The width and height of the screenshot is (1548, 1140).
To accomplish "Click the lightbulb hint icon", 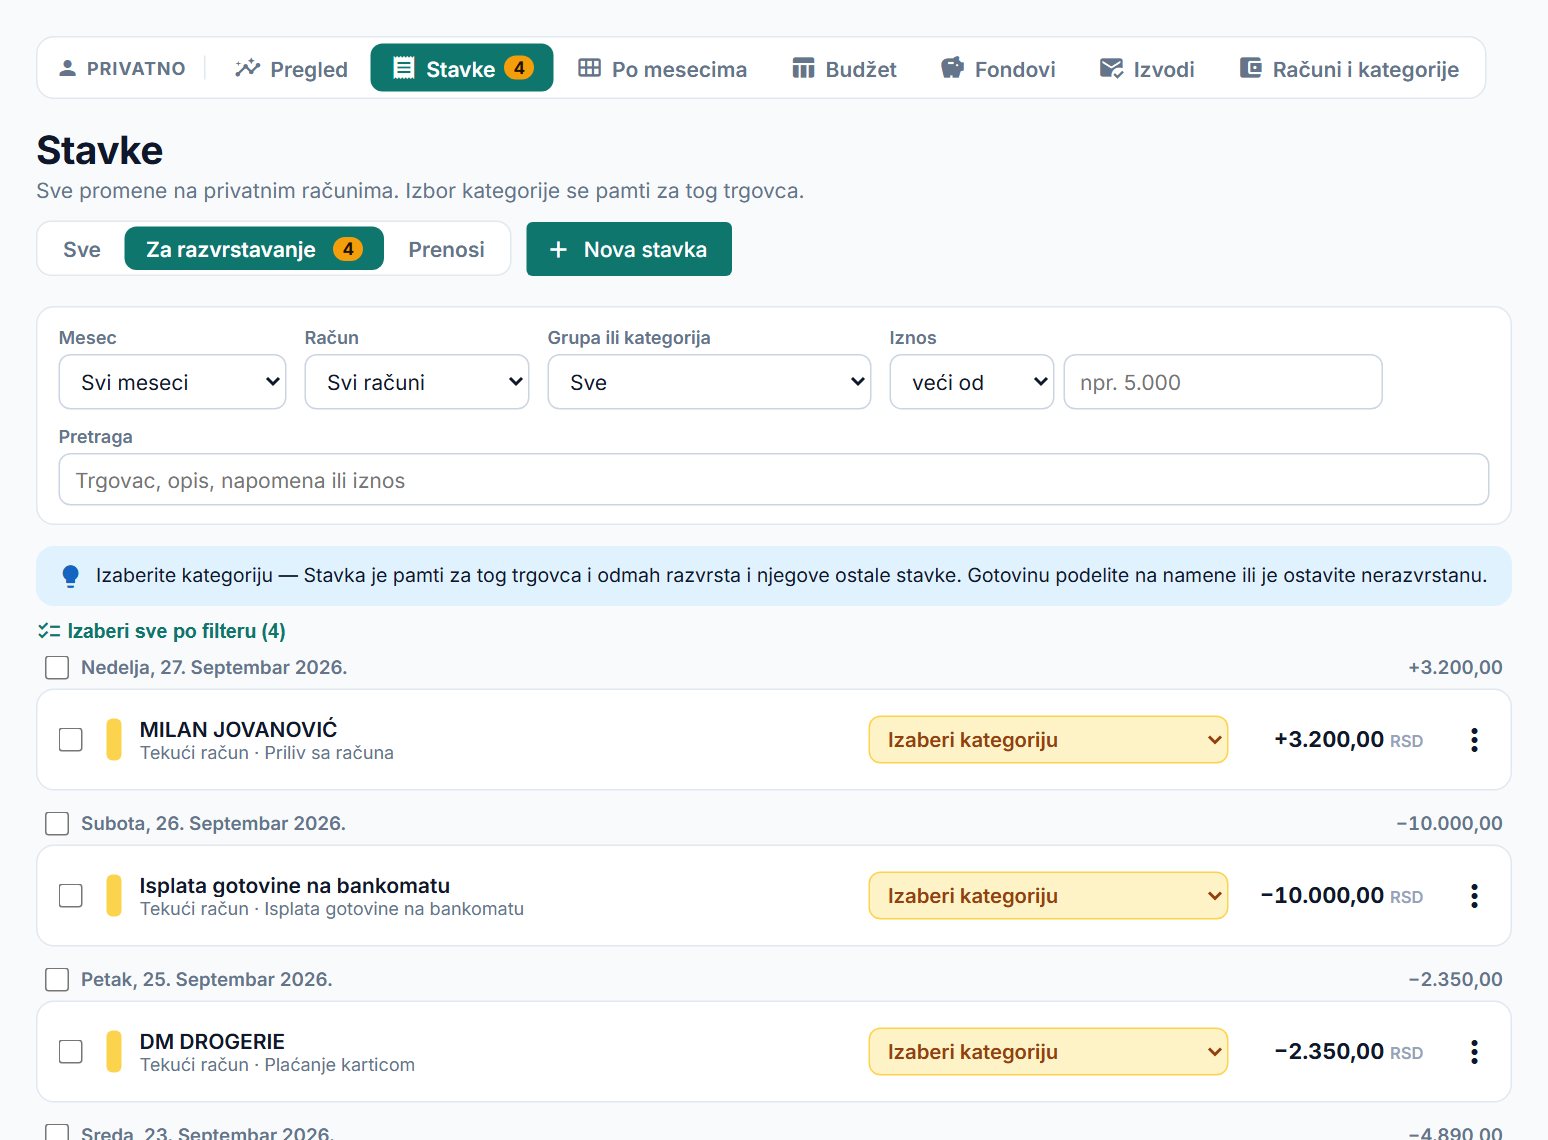I will (70, 576).
